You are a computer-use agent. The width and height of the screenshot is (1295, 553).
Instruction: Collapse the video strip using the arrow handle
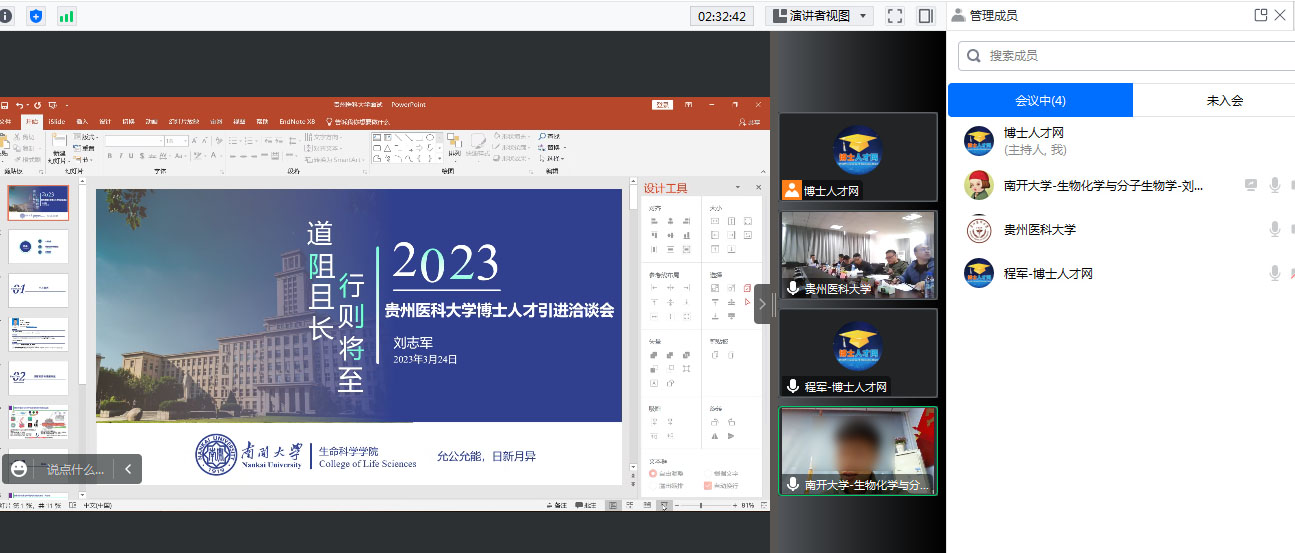pyautogui.click(x=763, y=303)
